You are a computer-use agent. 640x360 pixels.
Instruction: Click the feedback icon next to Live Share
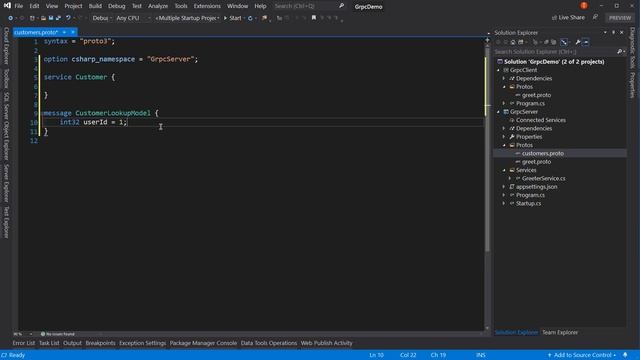click(x=595, y=17)
